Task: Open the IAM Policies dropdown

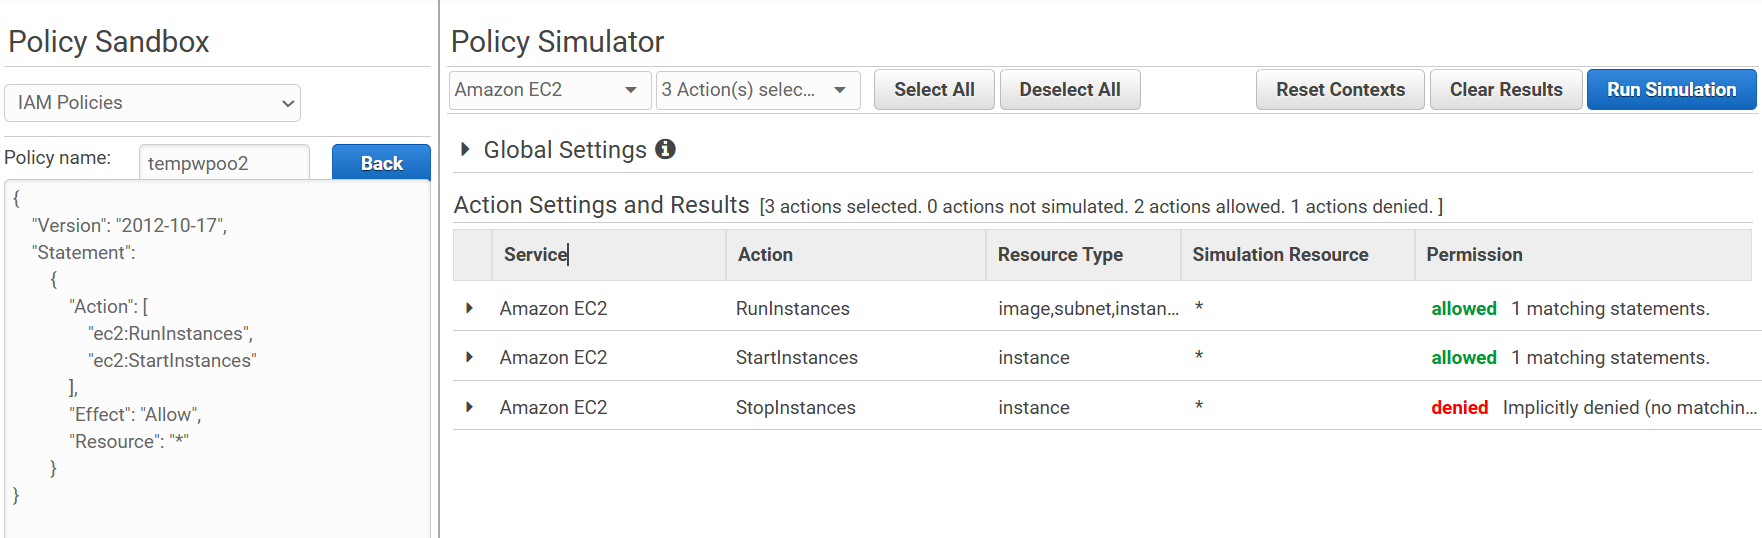Action: [153, 103]
